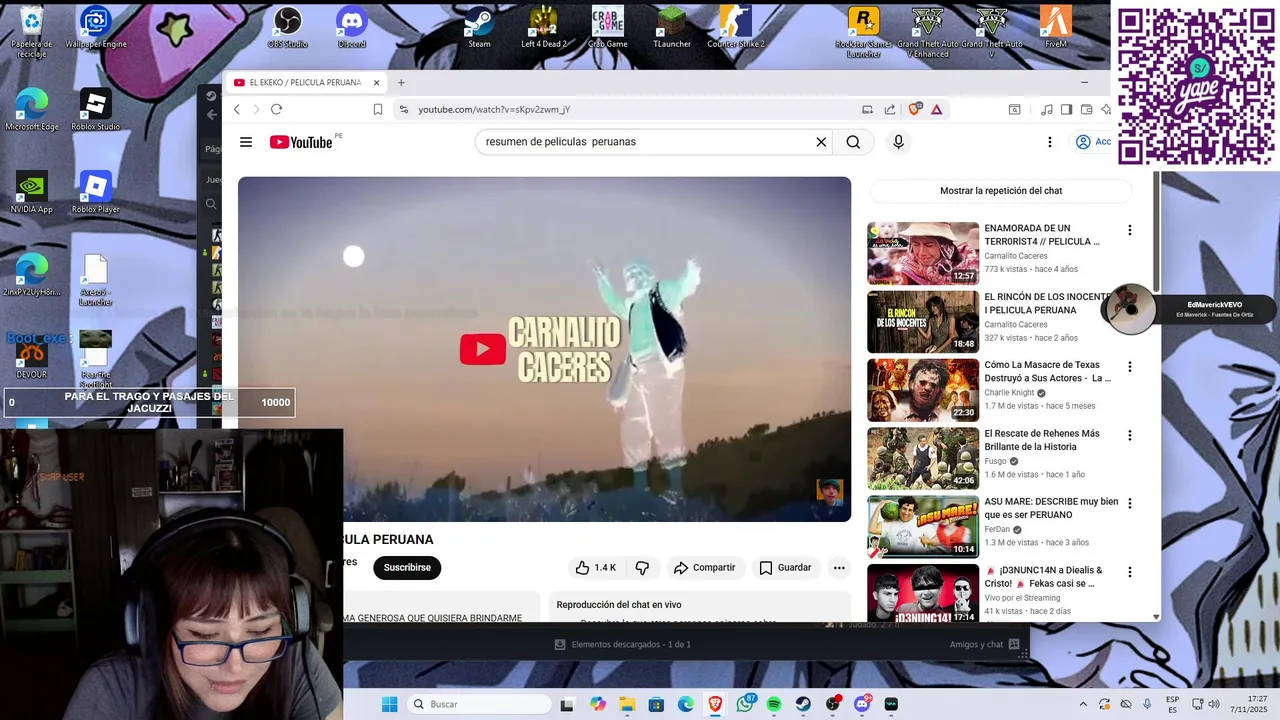Reload the page in Brave
Image resolution: width=1280 pixels, height=720 pixels.
pos(276,109)
